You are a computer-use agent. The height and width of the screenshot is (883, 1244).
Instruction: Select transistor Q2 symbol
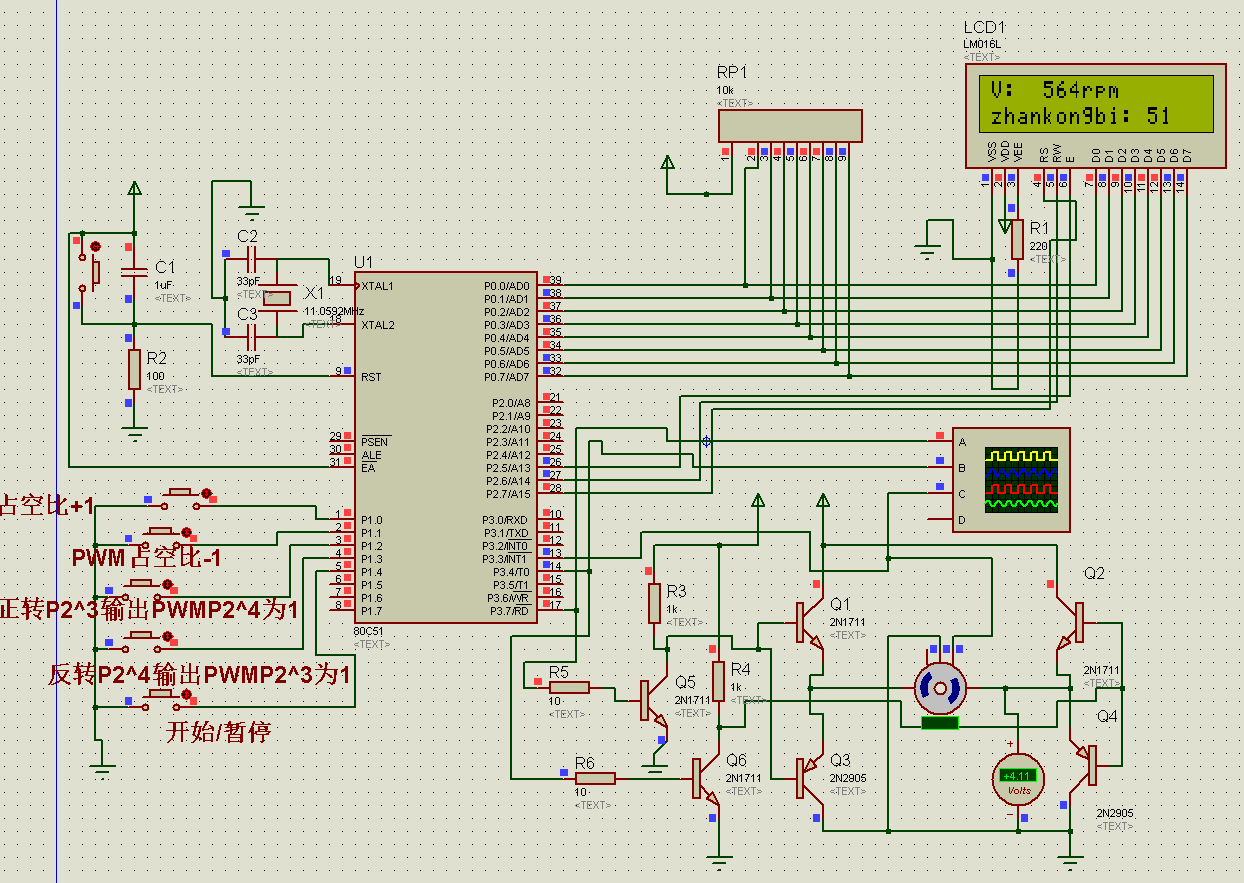pos(1069,622)
